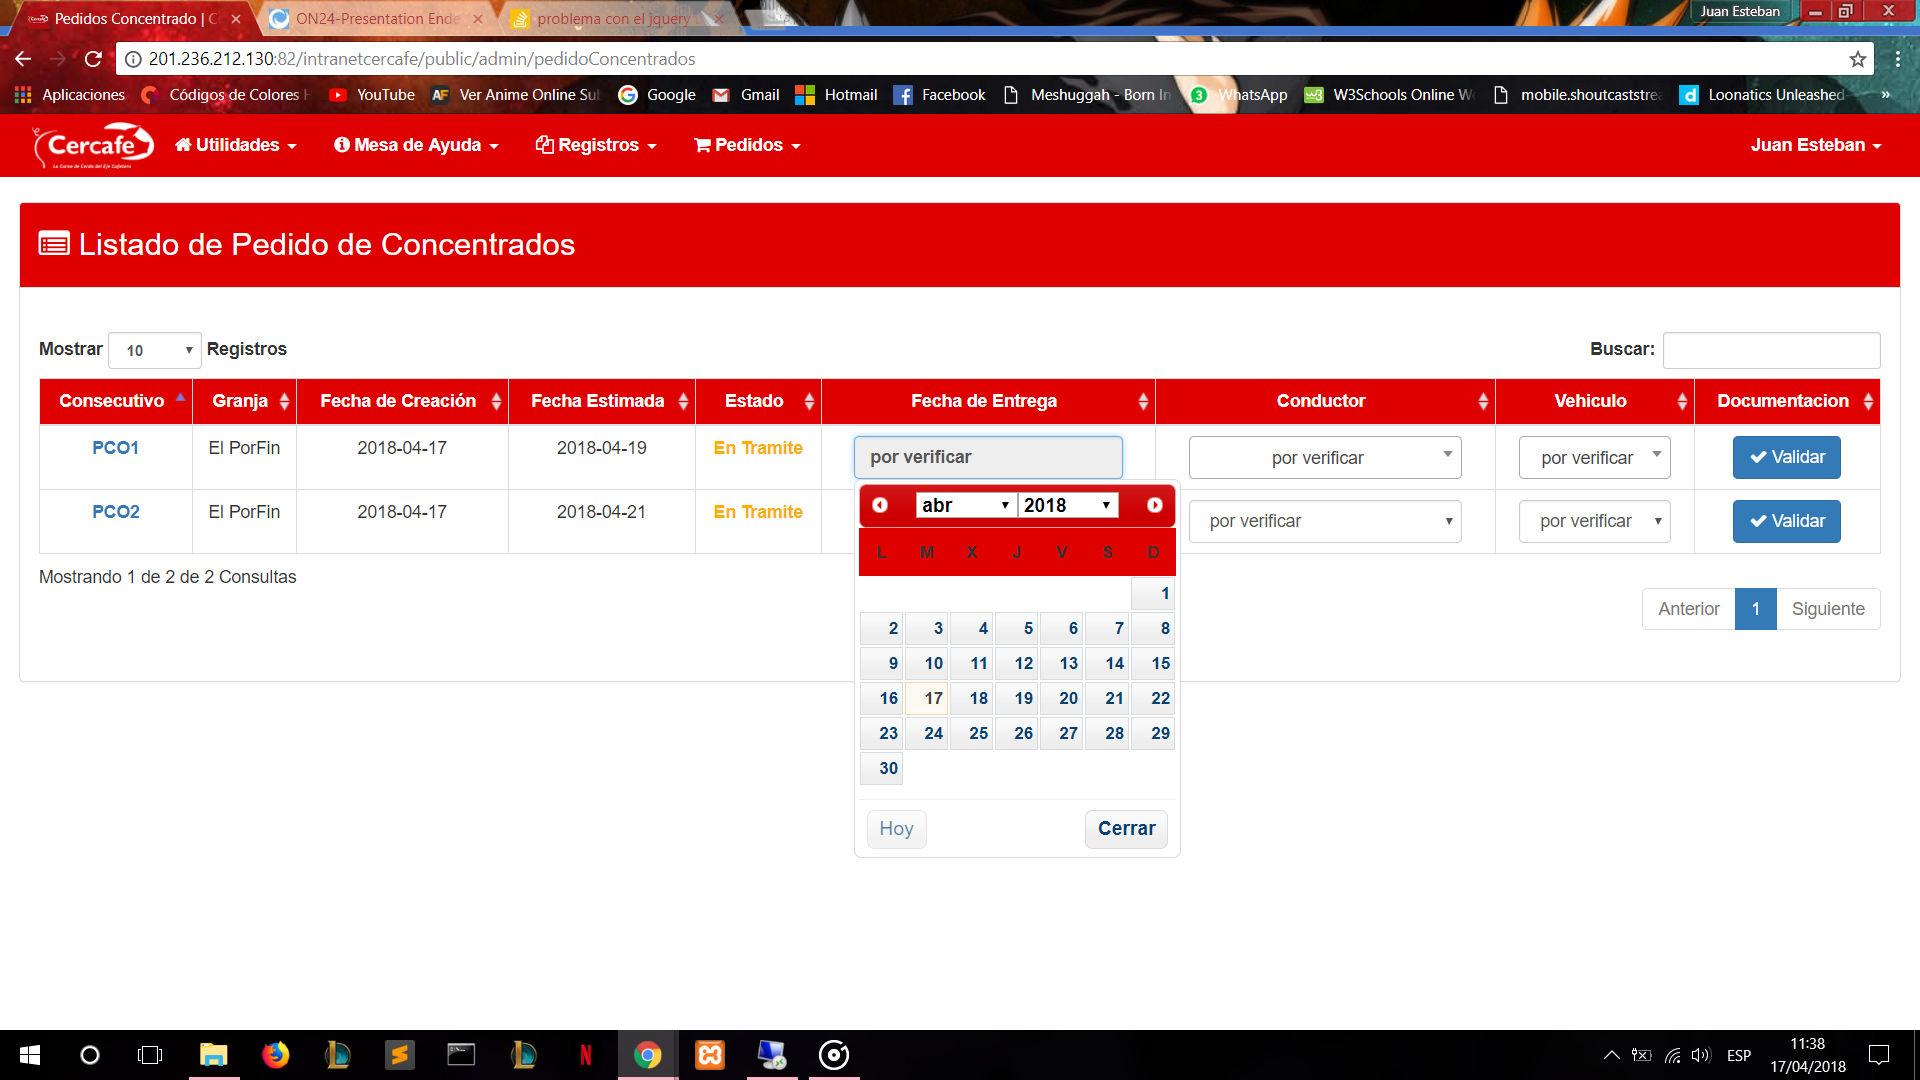
Task: Toggle month selector to next month
Action: (1153, 505)
